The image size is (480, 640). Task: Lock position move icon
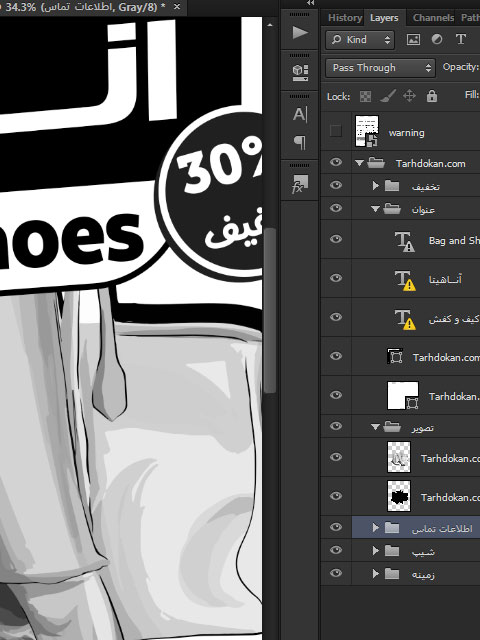tap(409, 96)
